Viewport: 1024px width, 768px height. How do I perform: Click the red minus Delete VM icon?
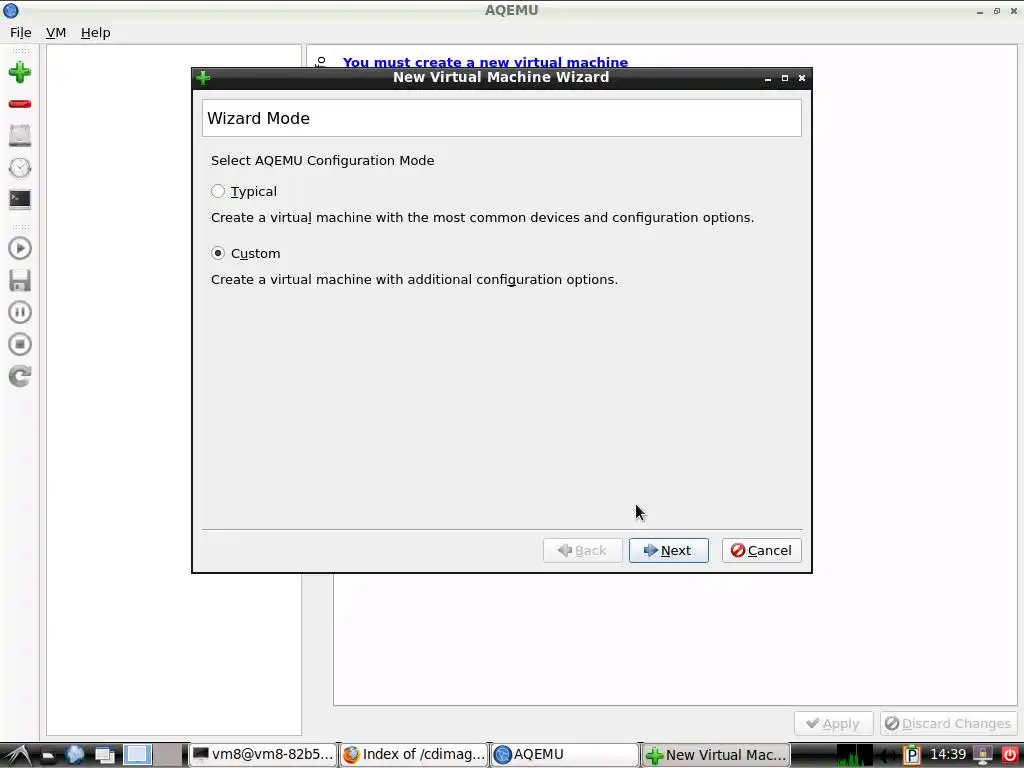(20, 104)
